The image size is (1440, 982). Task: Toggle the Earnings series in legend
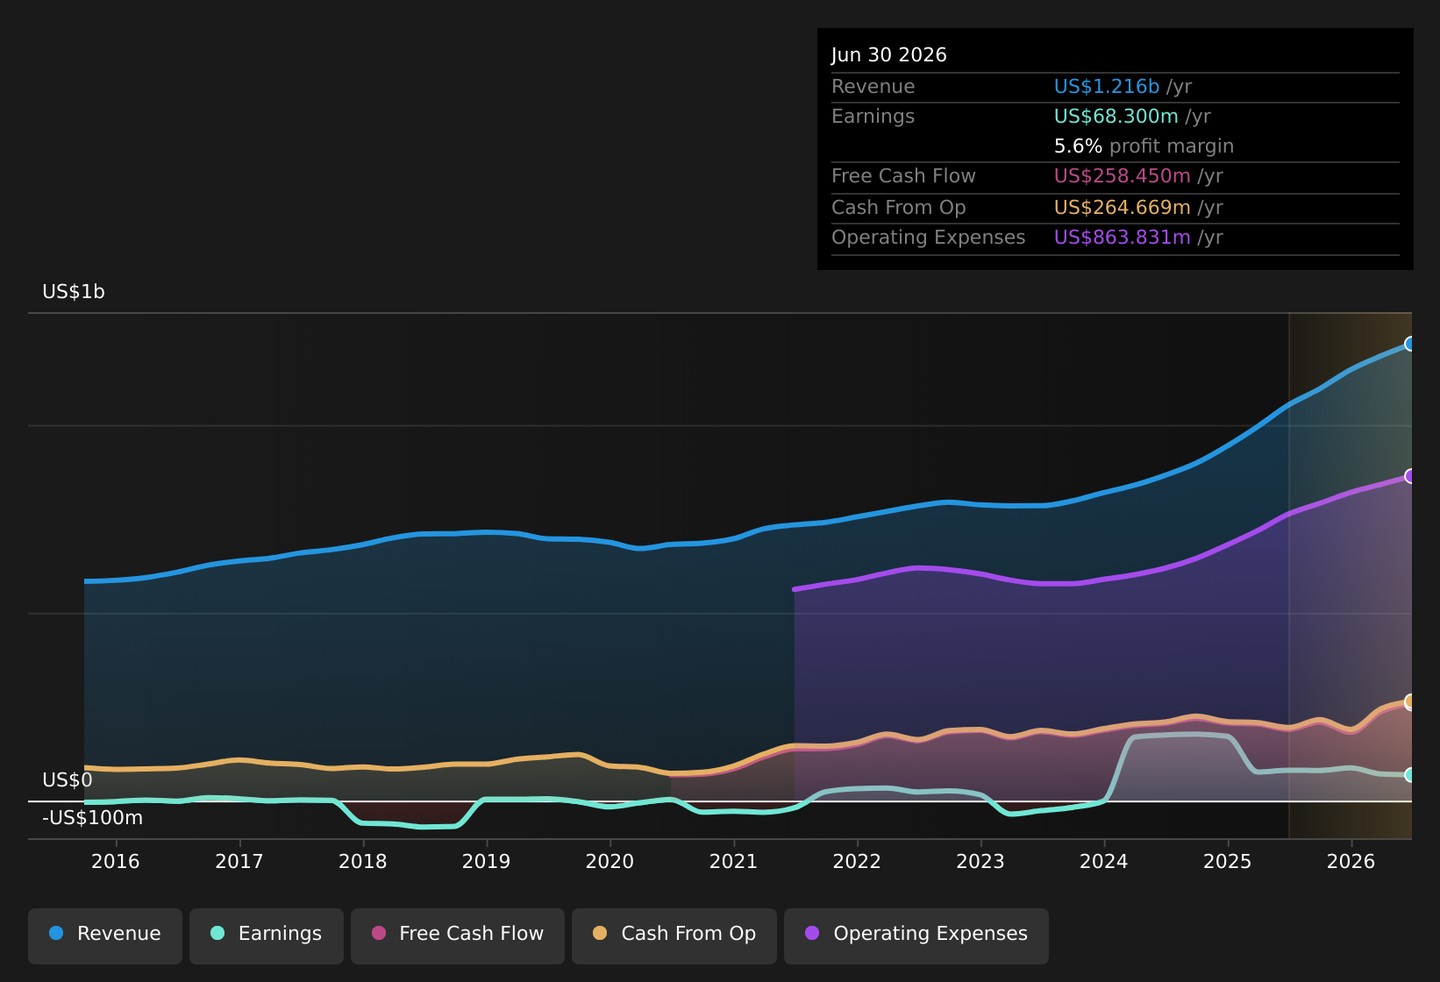[266, 936]
